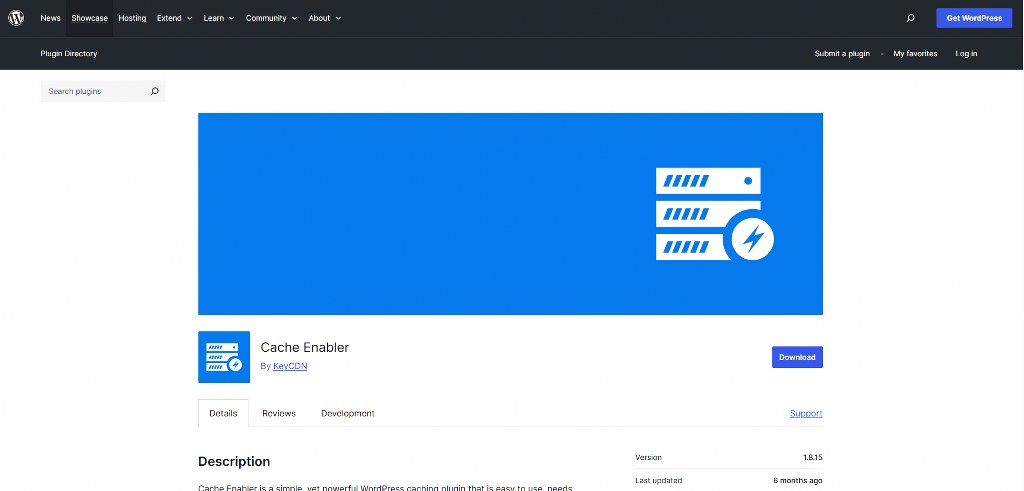
Task: Open the Submit a plugin link
Action: 842,54
